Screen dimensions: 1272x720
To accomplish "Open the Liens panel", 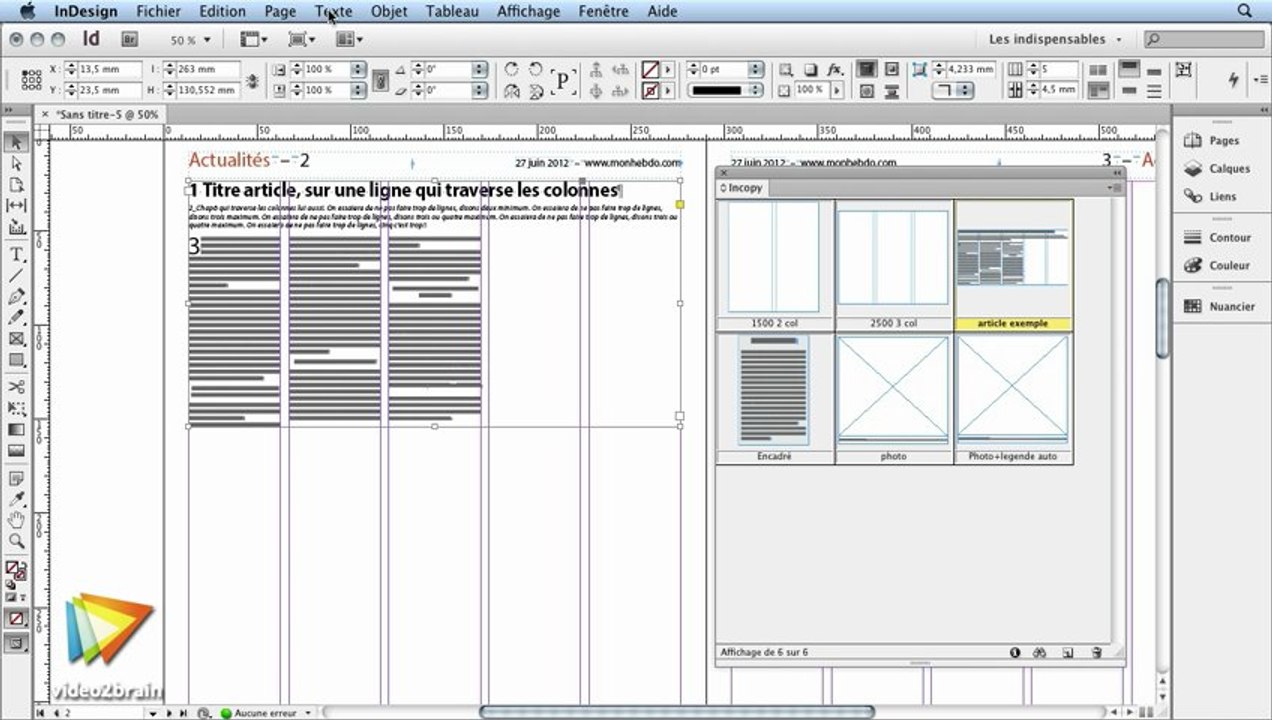I will coord(1222,197).
